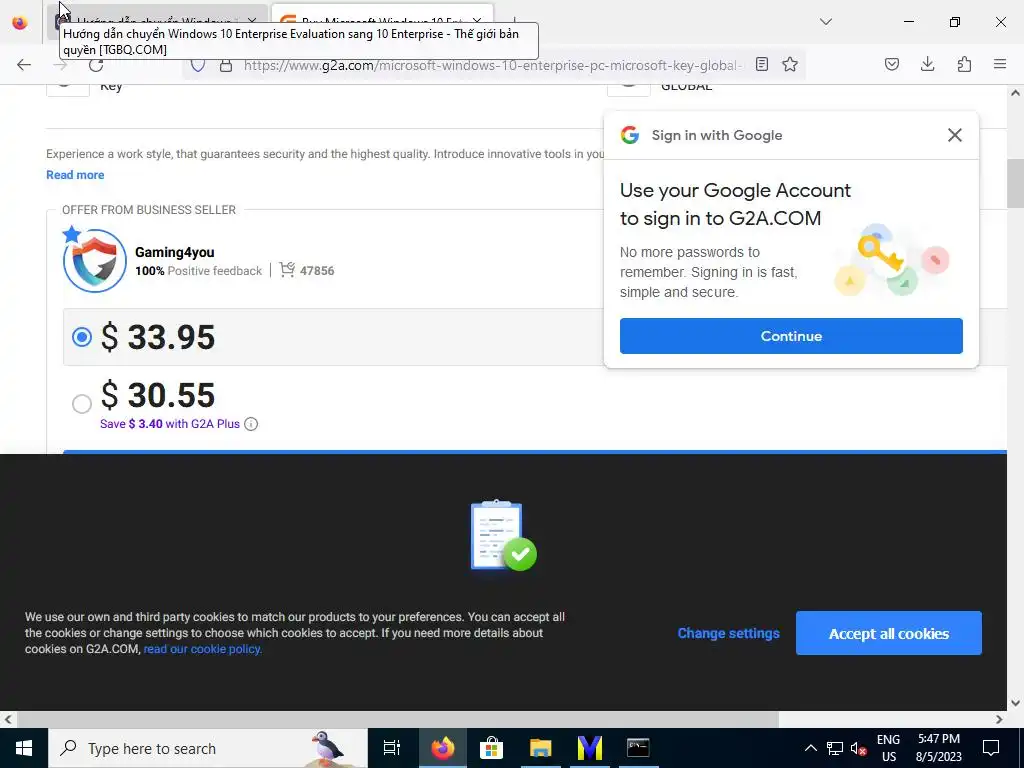The width and height of the screenshot is (1024, 768).
Task: Open the read our cookie policy link
Action: (202, 649)
